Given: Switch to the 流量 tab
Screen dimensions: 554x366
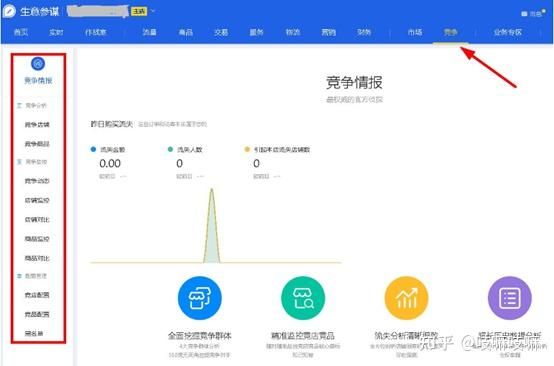Looking at the screenshot, I should [x=149, y=32].
